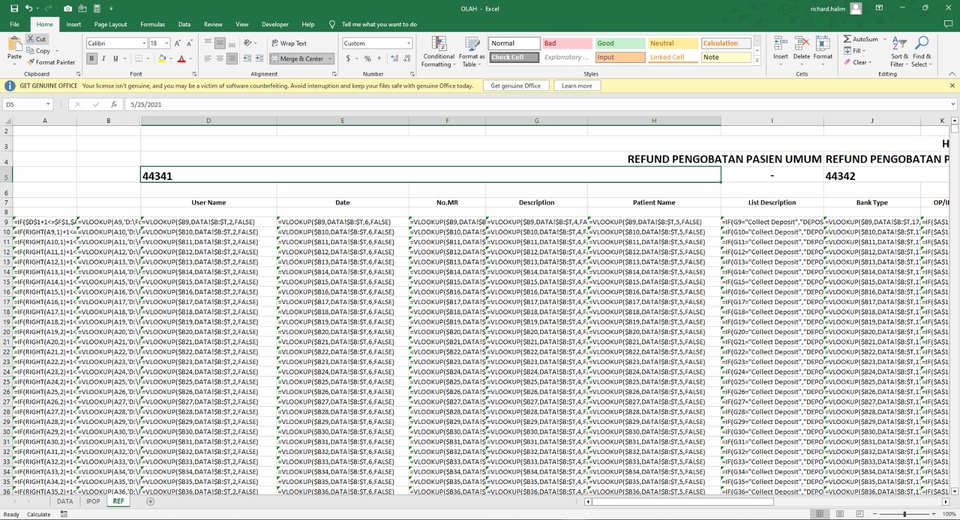Image resolution: width=960 pixels, height=520 pixels.
Task: Open the font name Calibri dropdown
Action: click(x=144, y=43)
